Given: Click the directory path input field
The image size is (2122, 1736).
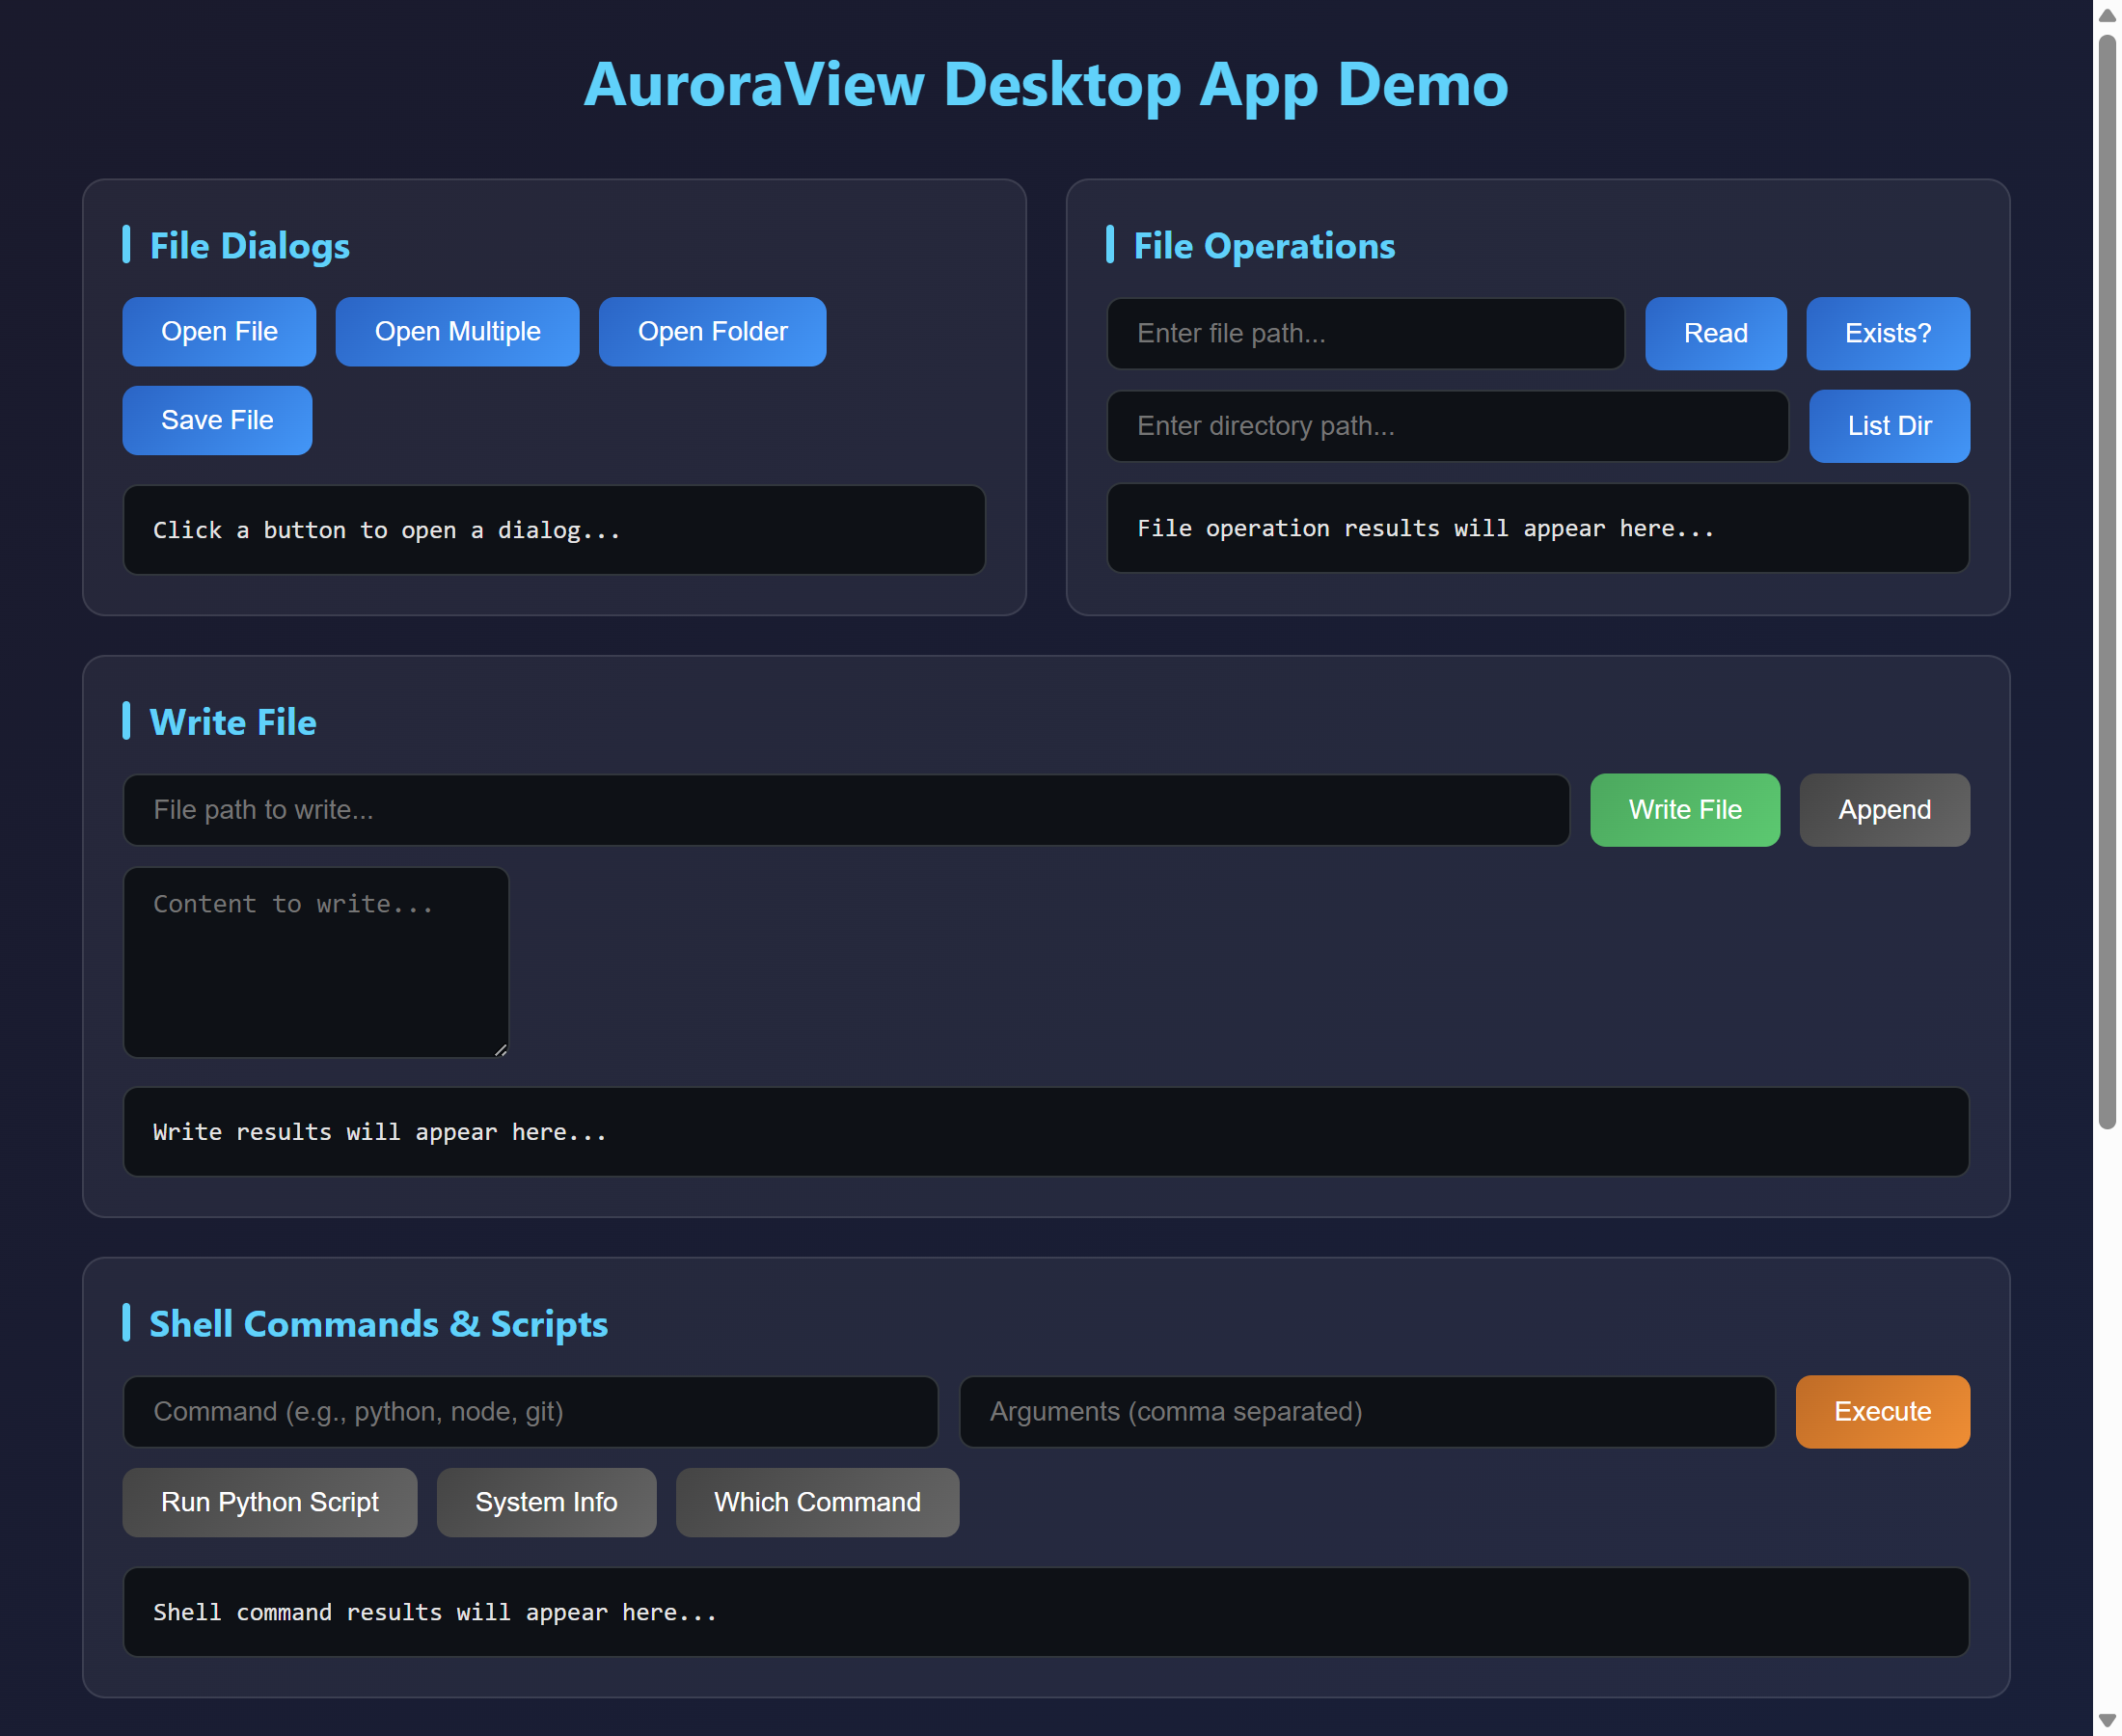Looking at the screenshot, I should [x=1447, y=425].
